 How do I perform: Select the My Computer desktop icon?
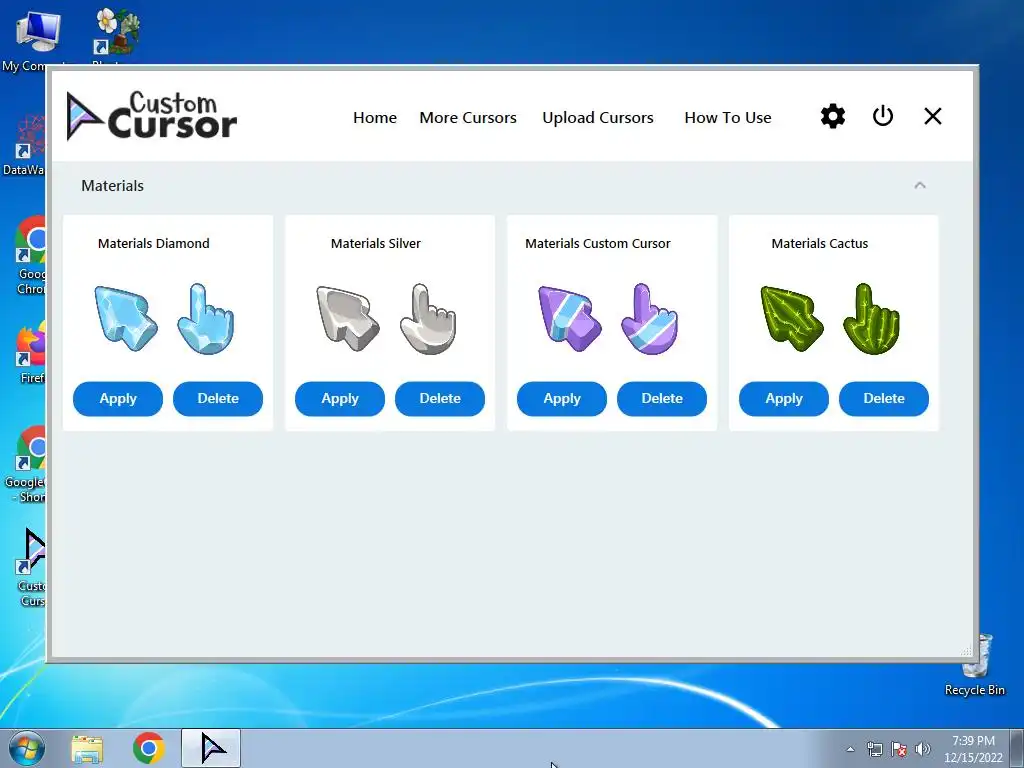[x=33, y=39]
